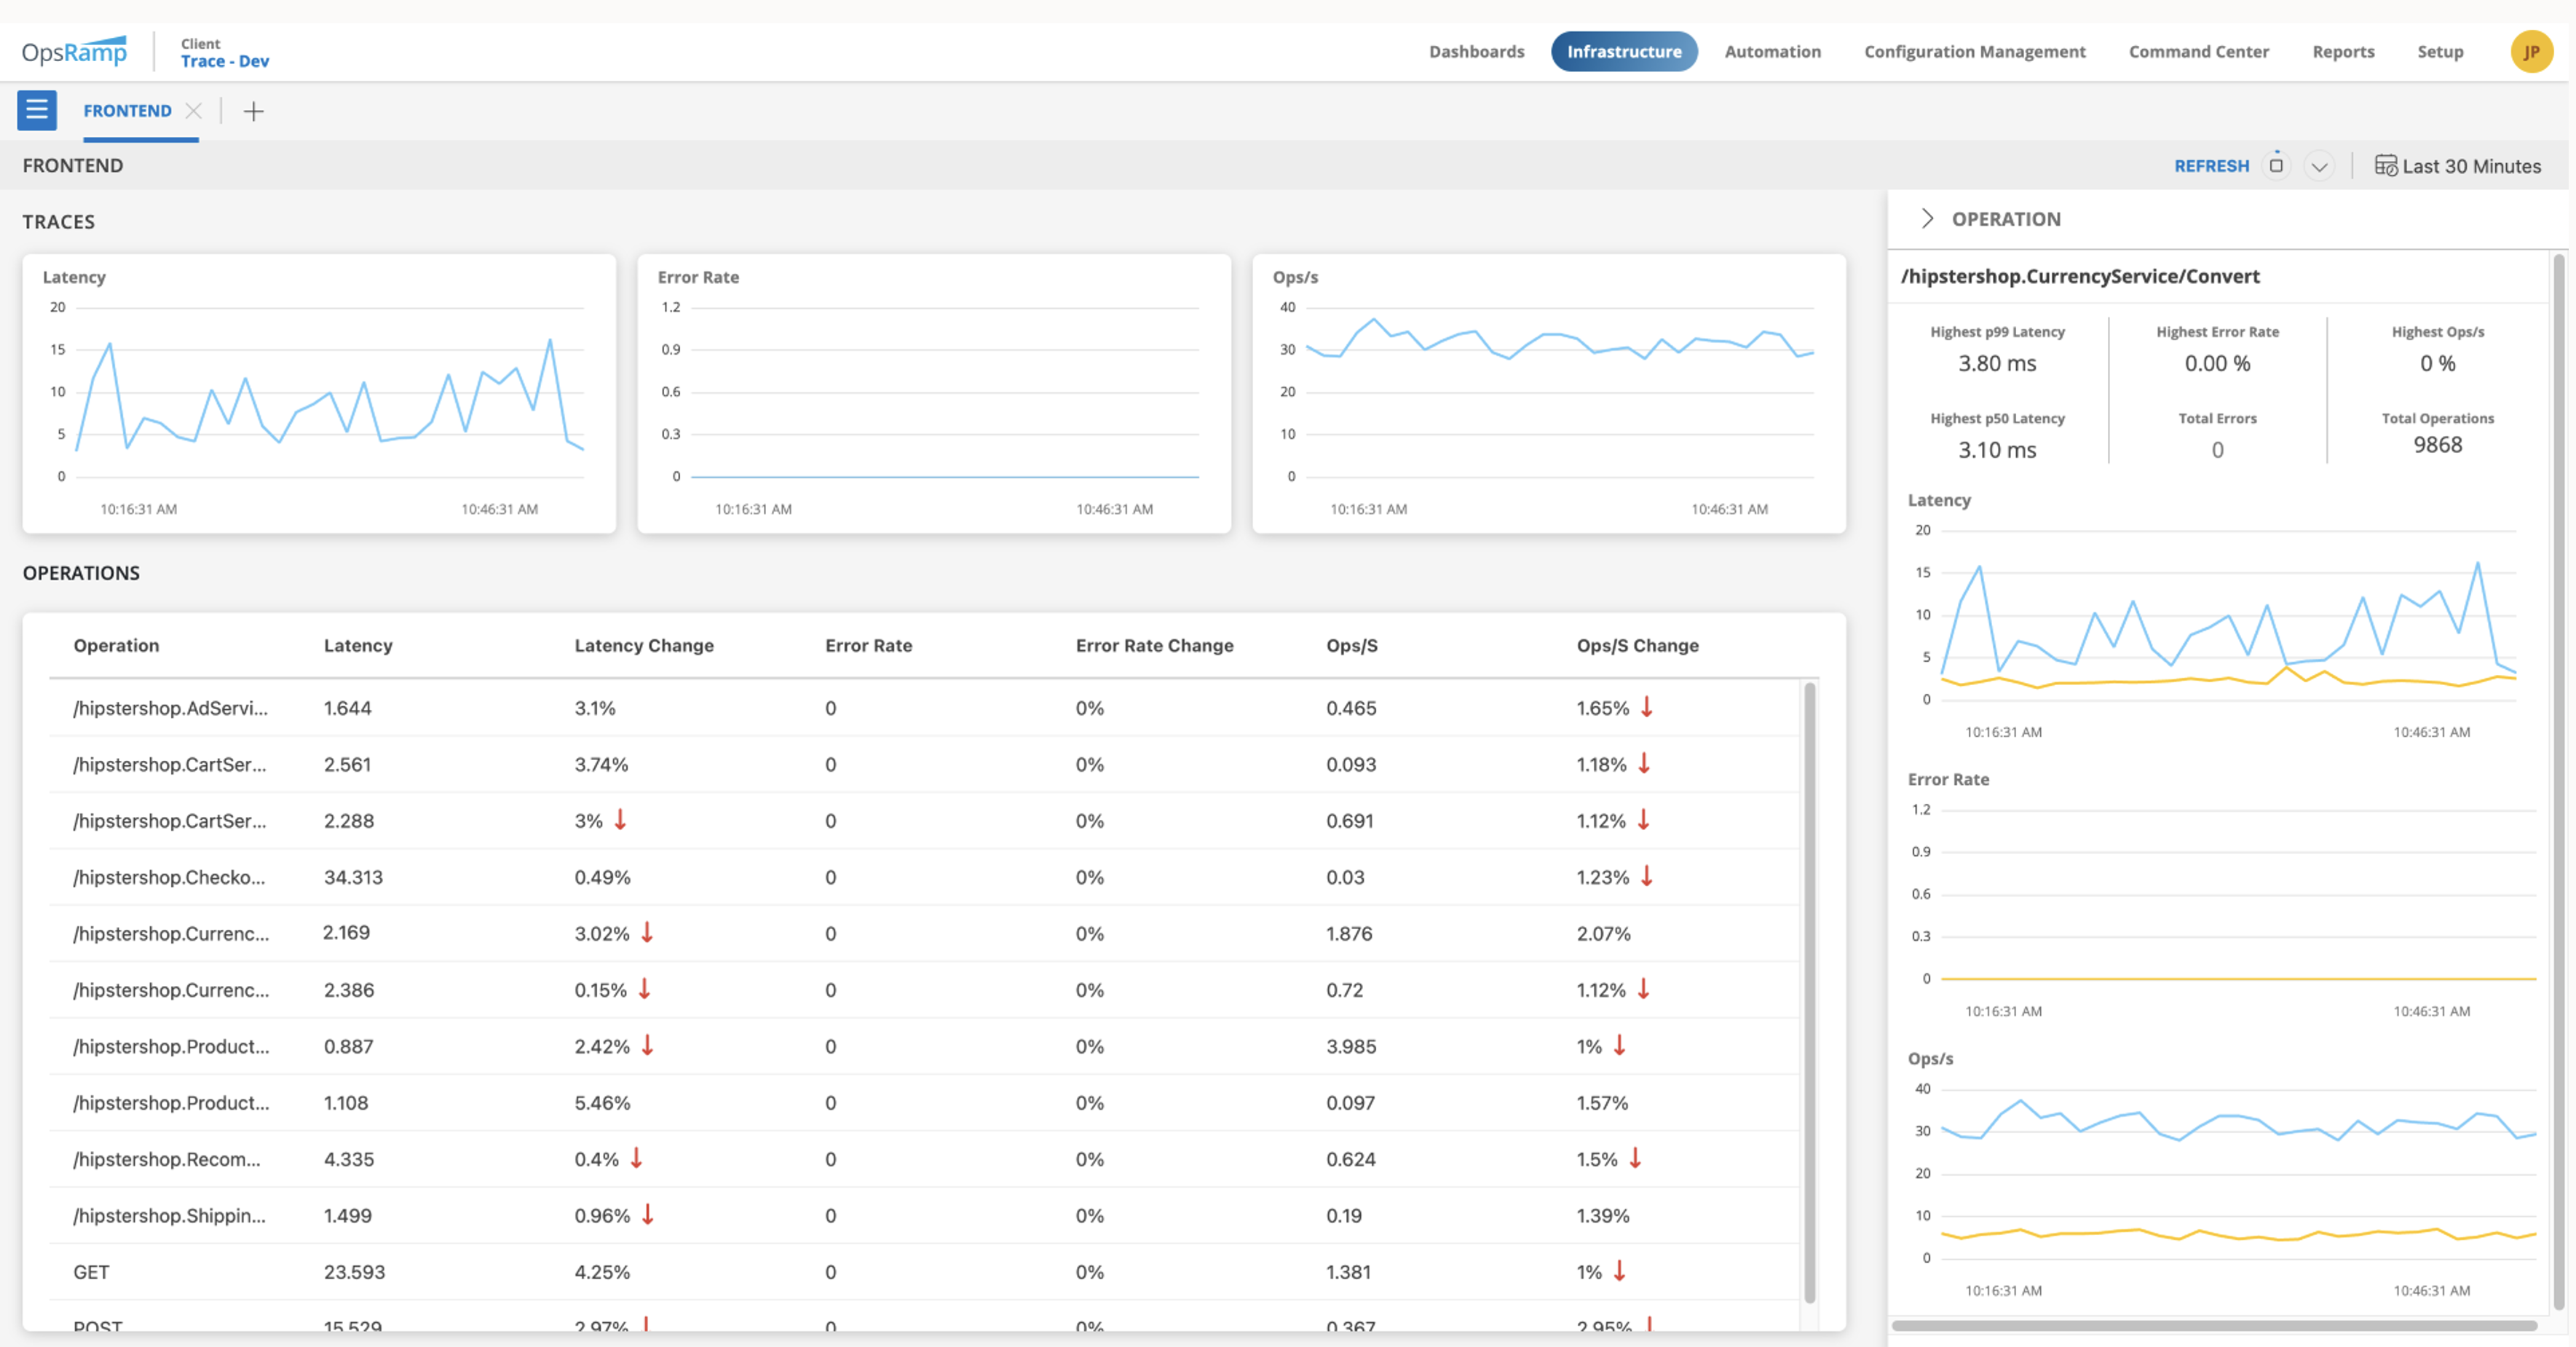The height and width of the screenshot is (1347, 2576).
Task: Select the GET operation row
Action: 91,1271
